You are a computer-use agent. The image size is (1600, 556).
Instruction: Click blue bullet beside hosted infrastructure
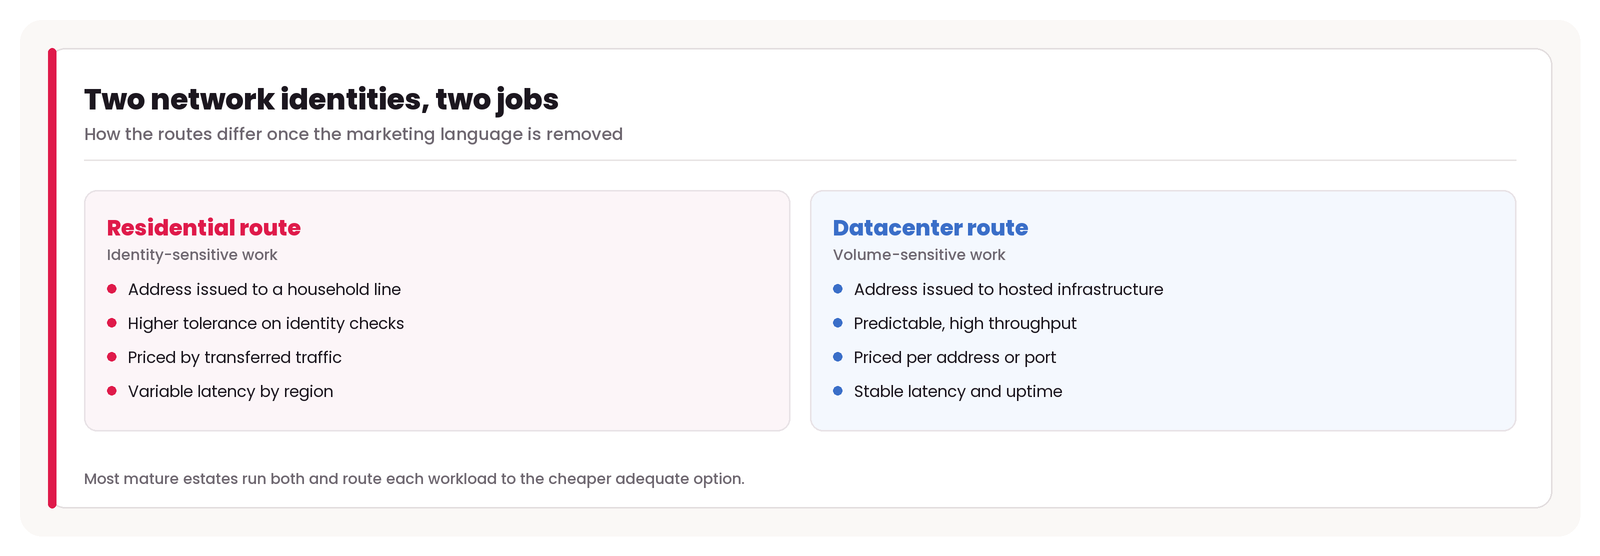point(838,289)
